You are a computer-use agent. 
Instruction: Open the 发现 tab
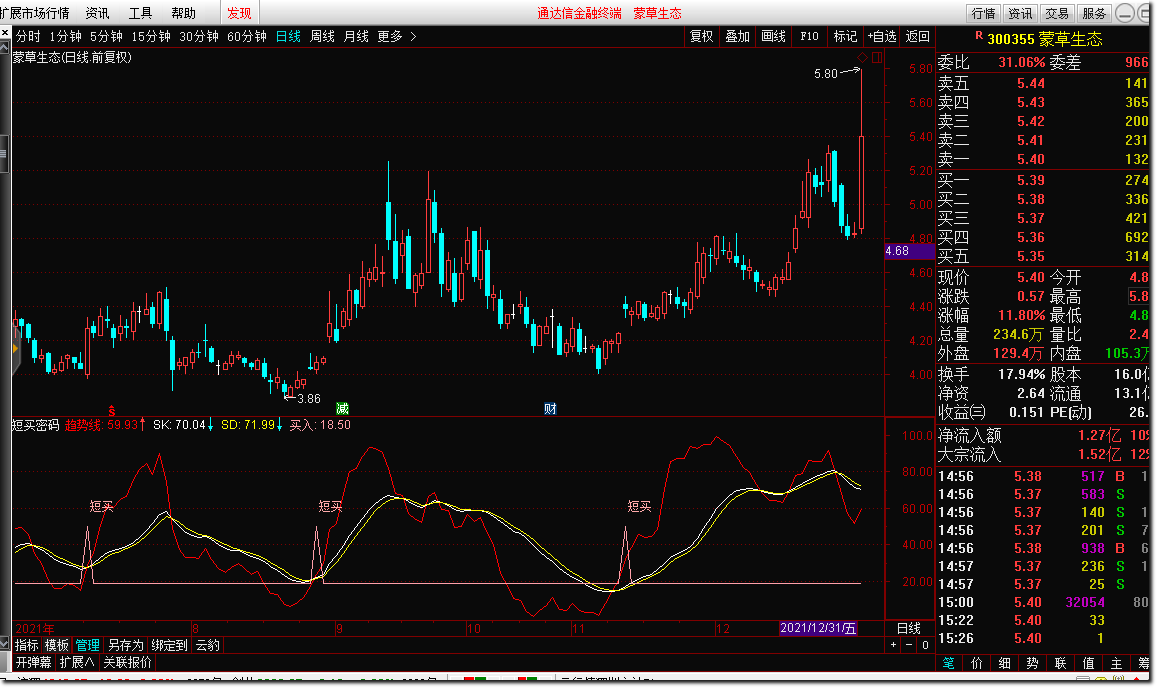coord(239,13)
